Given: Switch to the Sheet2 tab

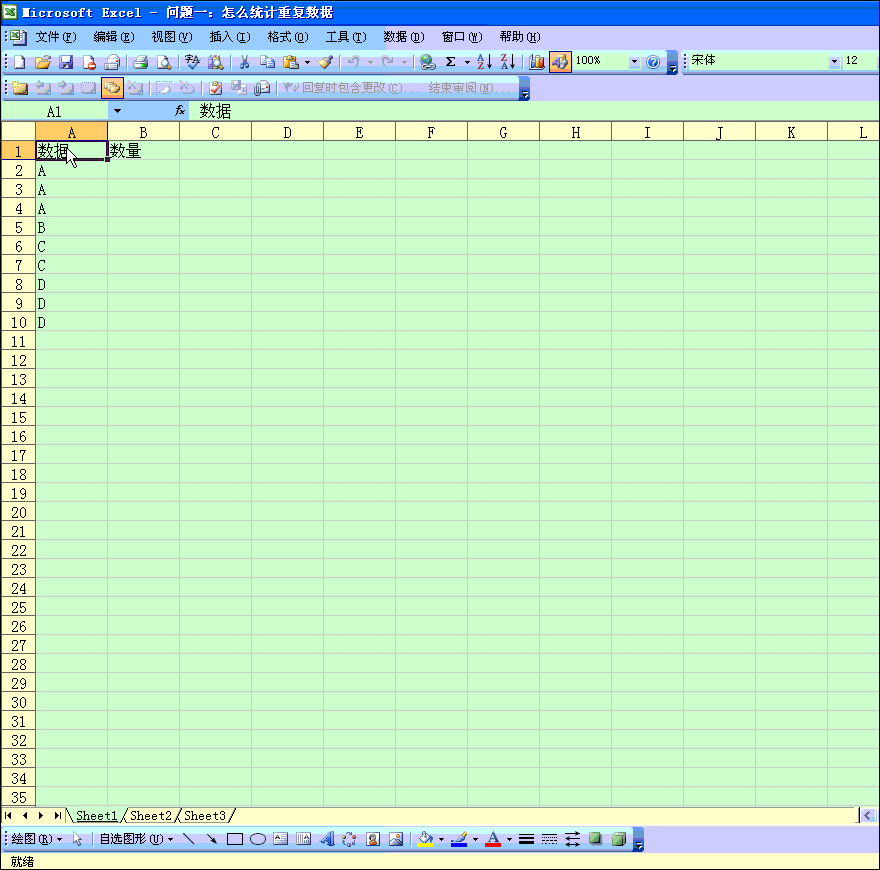Looking at the screenshot, I should [151, 816].
